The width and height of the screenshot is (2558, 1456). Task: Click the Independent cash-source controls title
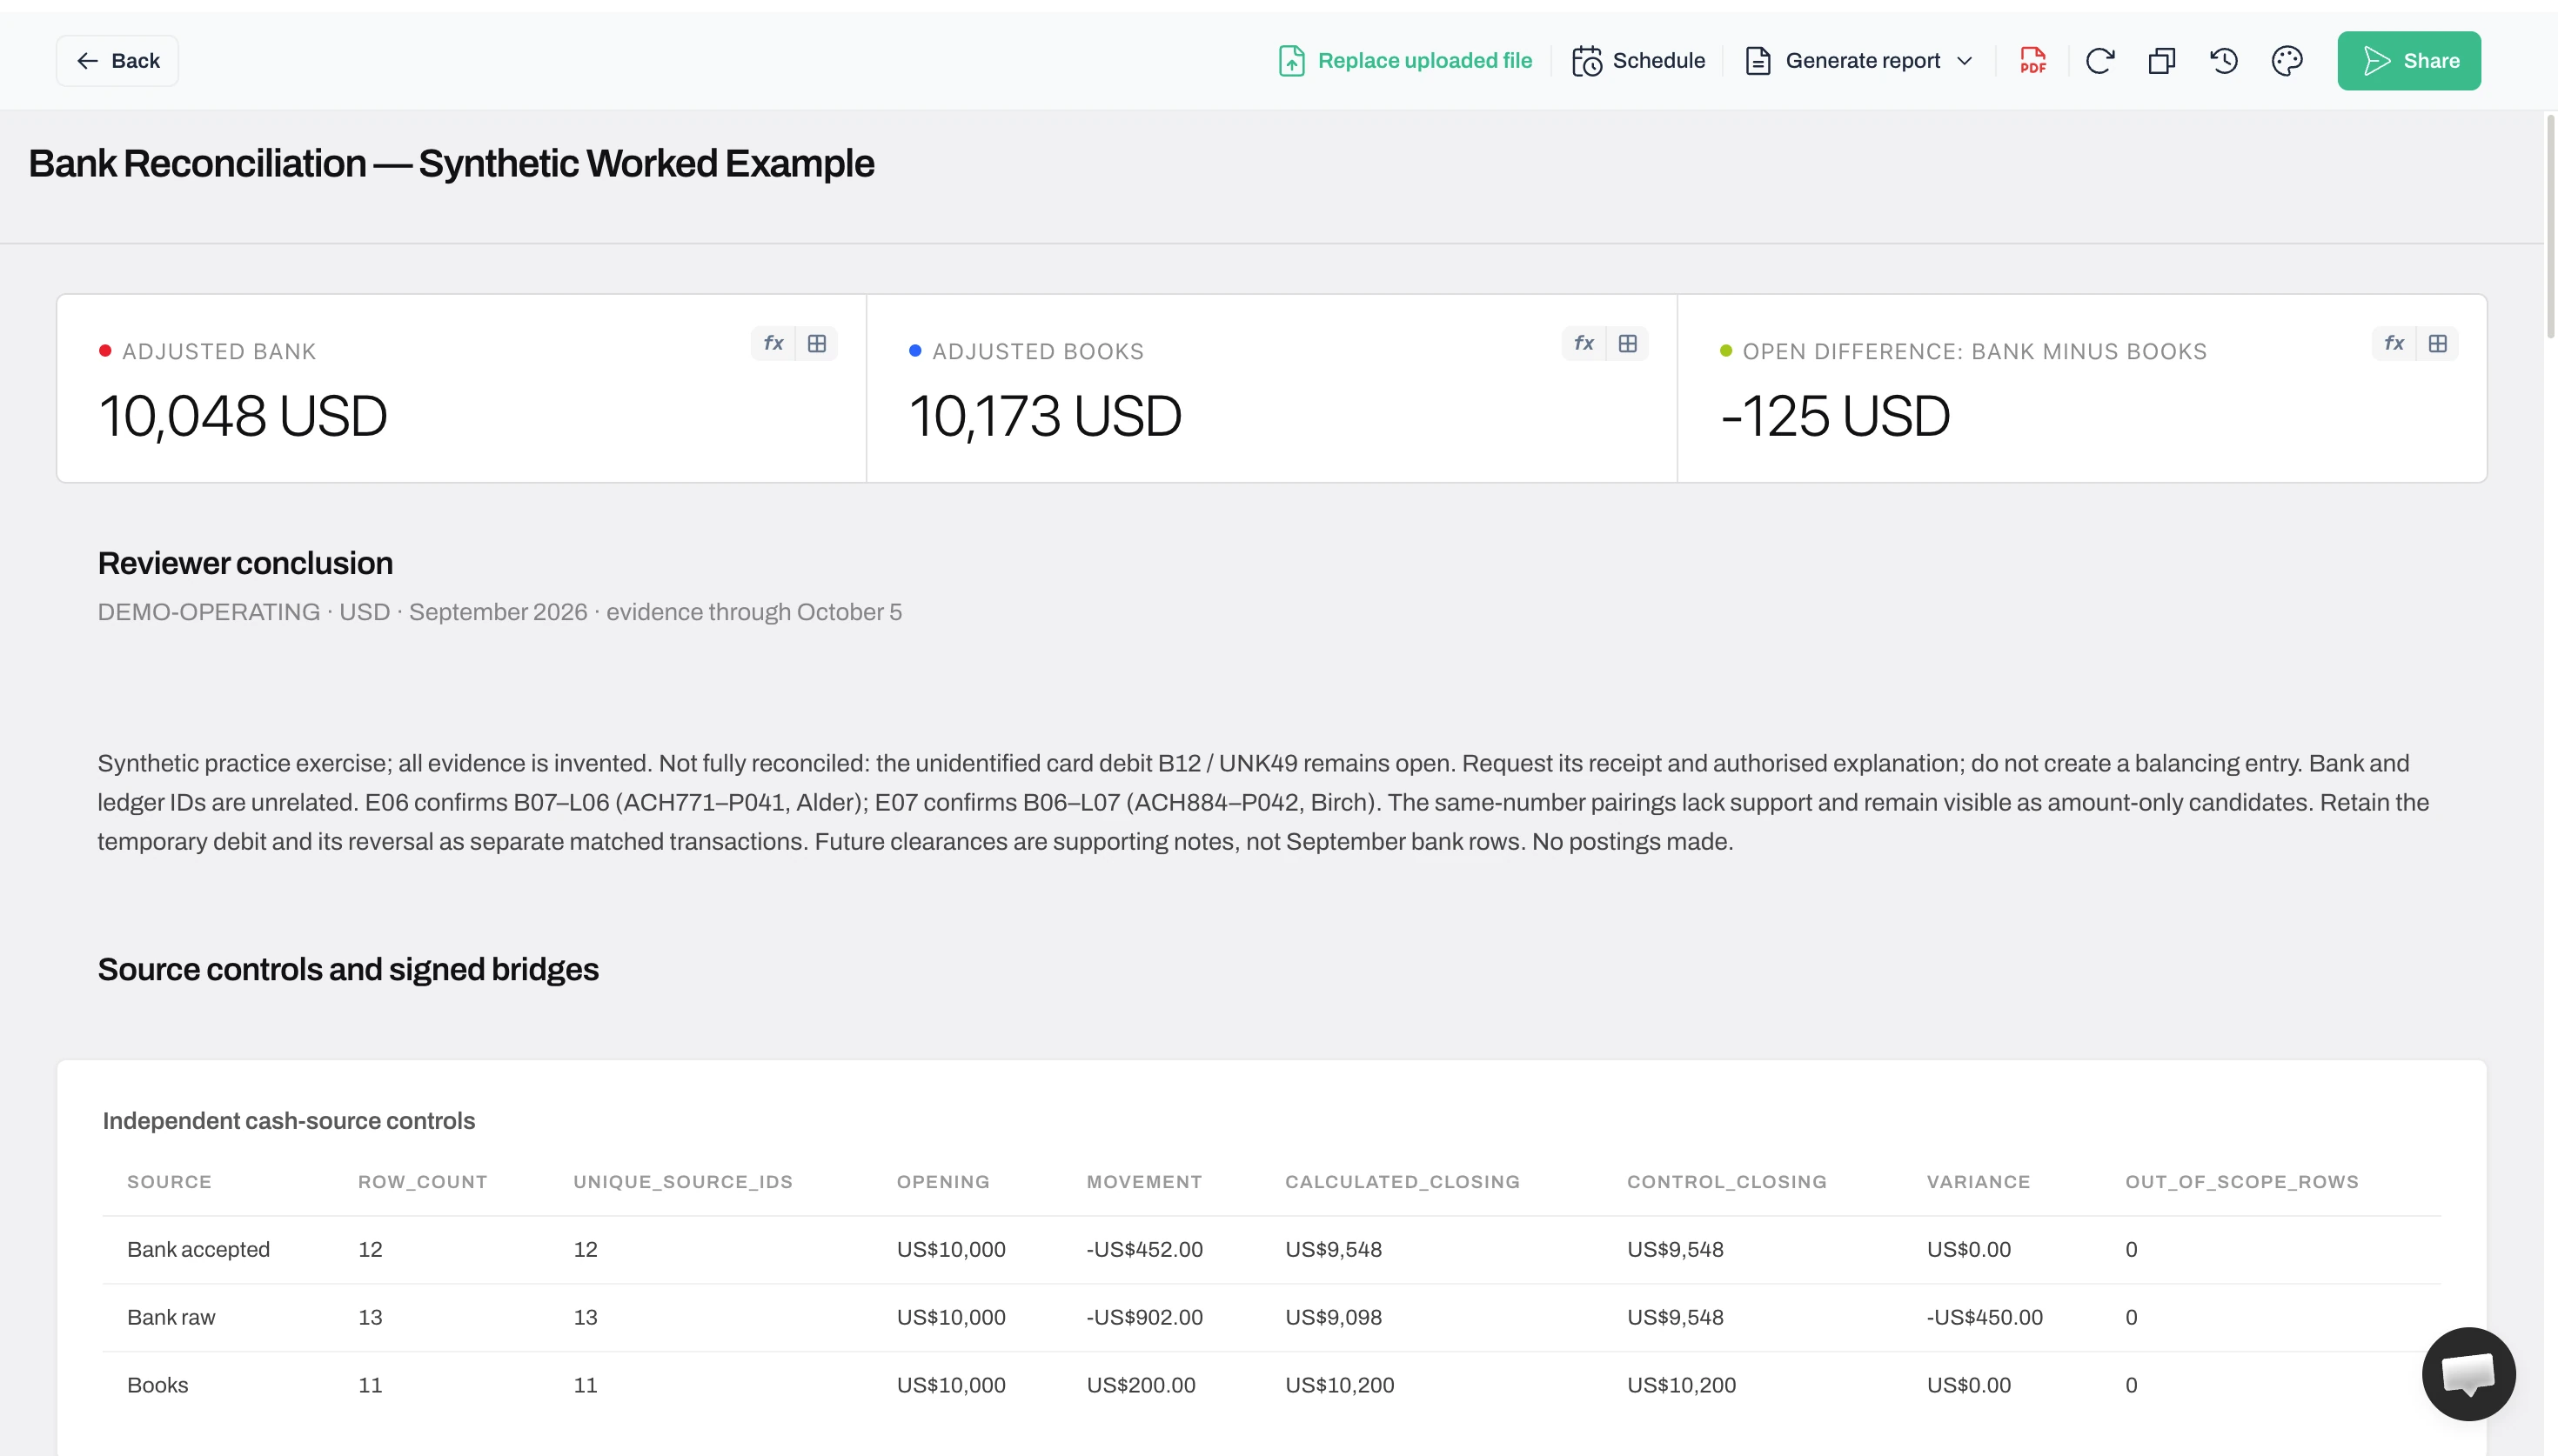[288, 1121]
